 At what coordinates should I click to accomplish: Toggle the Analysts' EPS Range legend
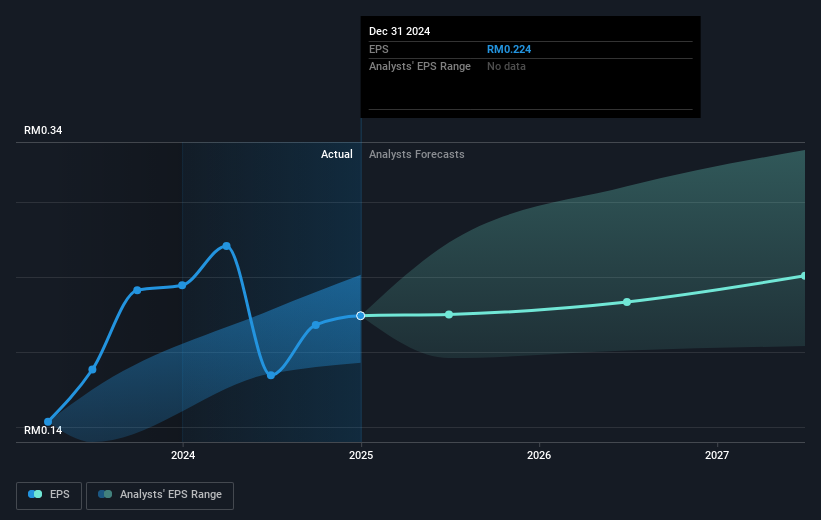tap(160, 495)
